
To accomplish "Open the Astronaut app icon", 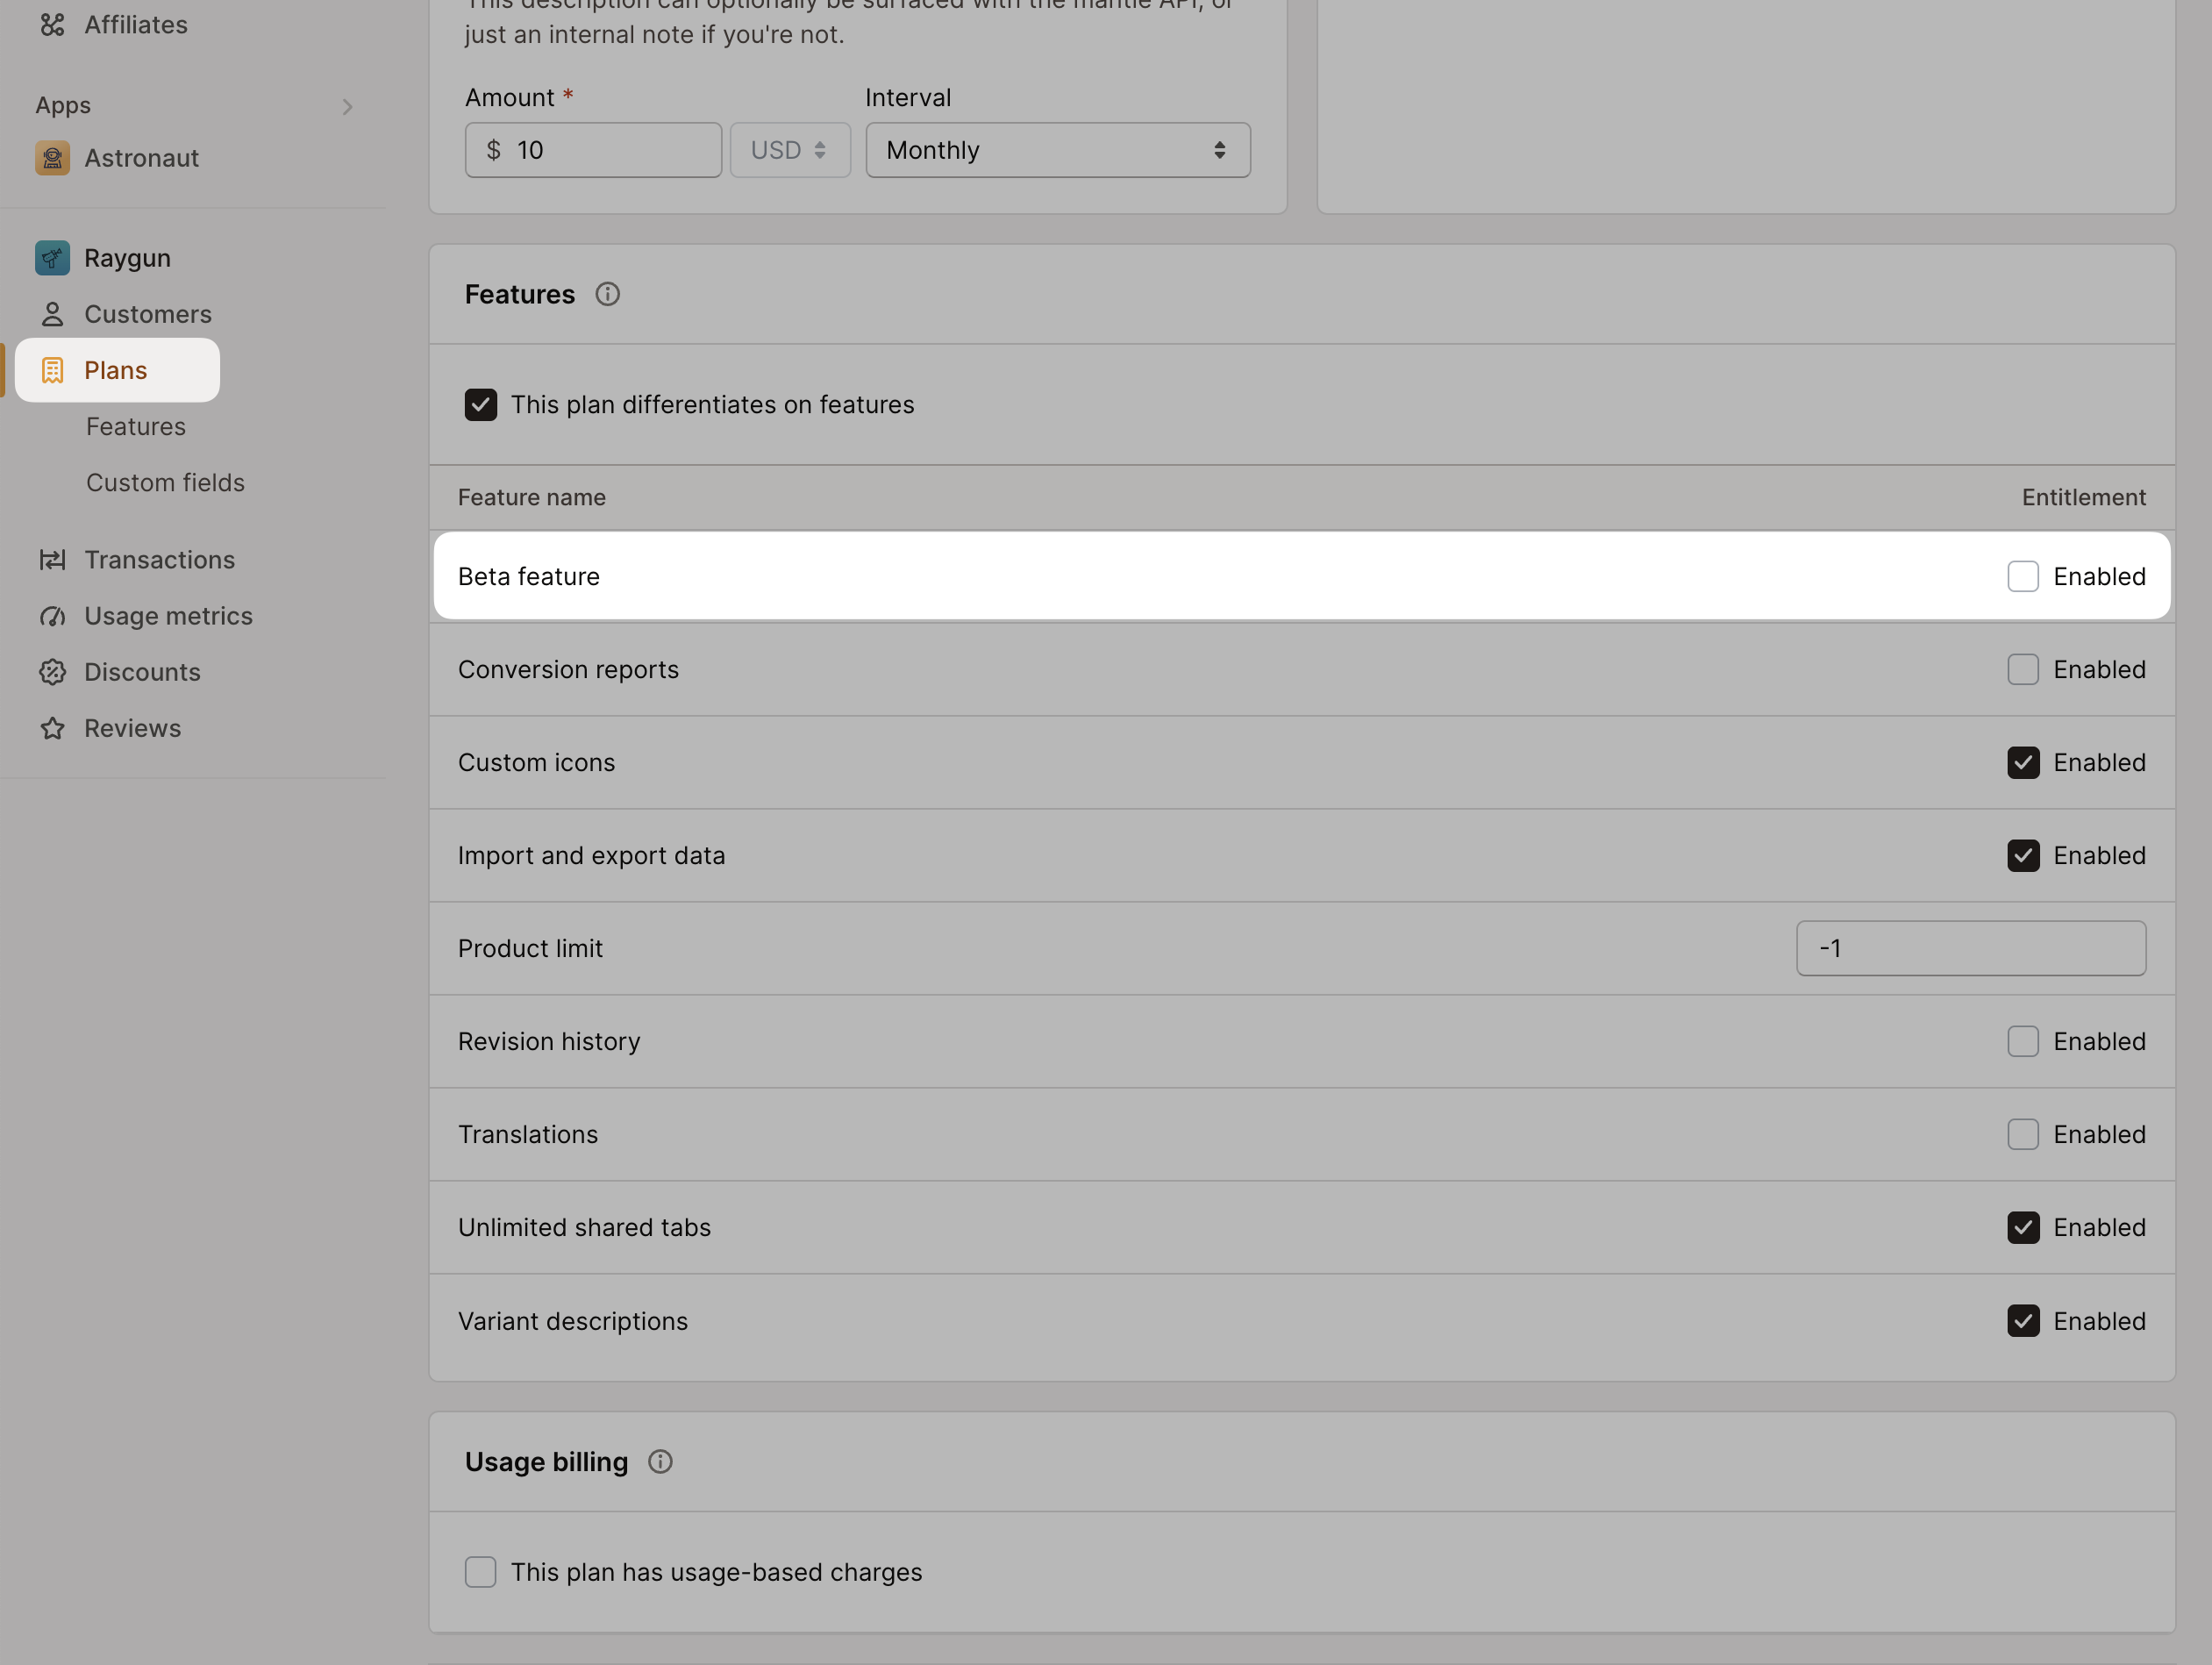I will [52, 158].
